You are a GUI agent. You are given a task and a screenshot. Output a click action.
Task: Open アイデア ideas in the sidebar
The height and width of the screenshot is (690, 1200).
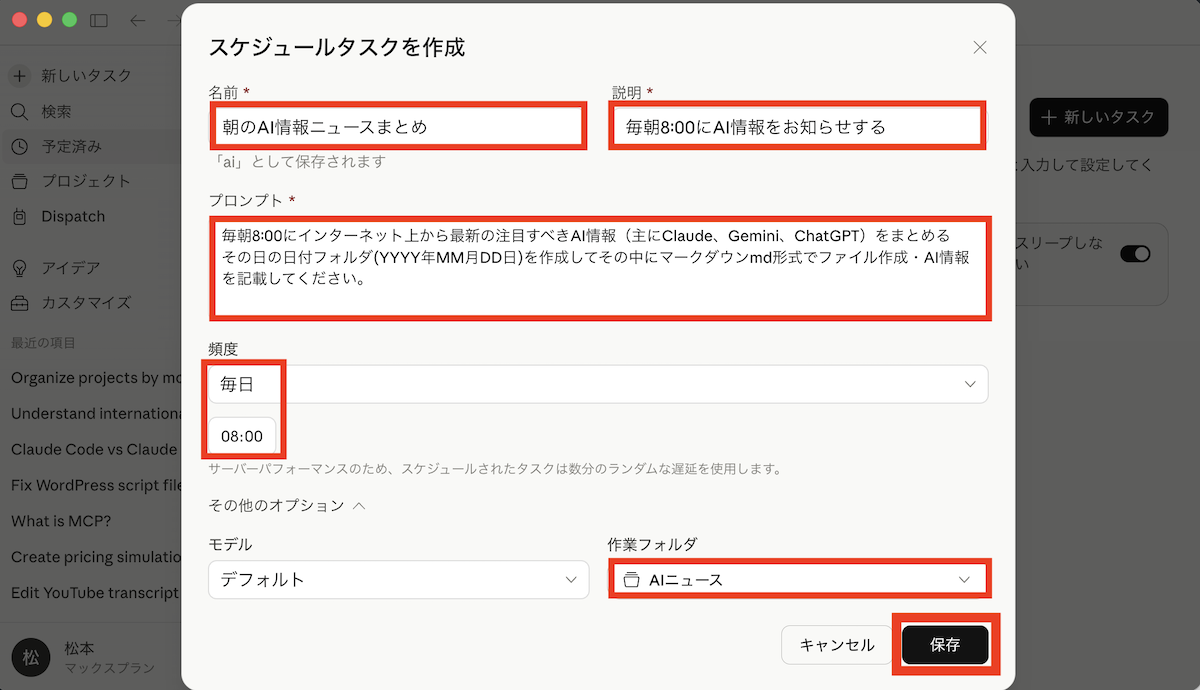70,268
